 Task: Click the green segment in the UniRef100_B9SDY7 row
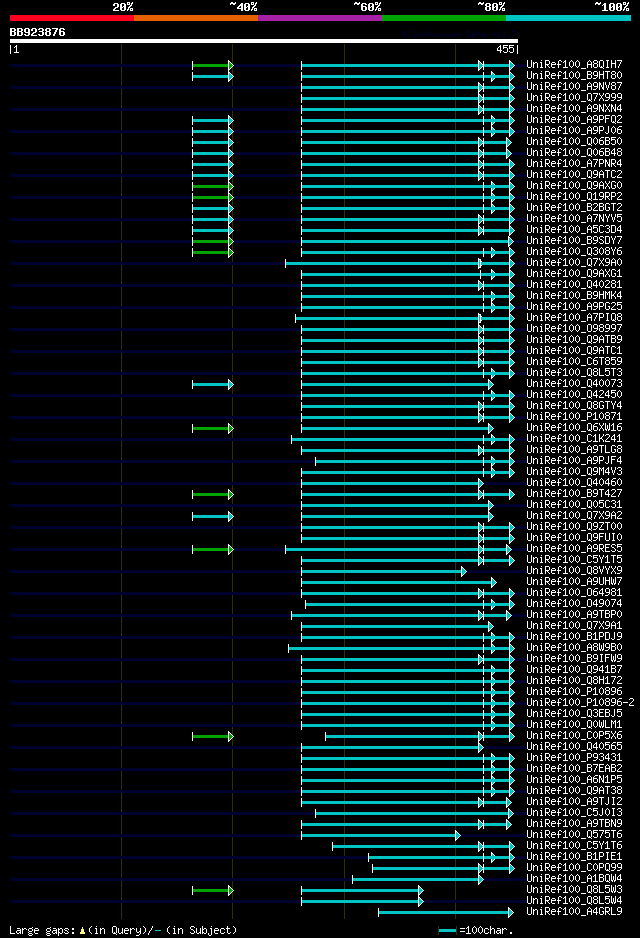pos(212,241)
